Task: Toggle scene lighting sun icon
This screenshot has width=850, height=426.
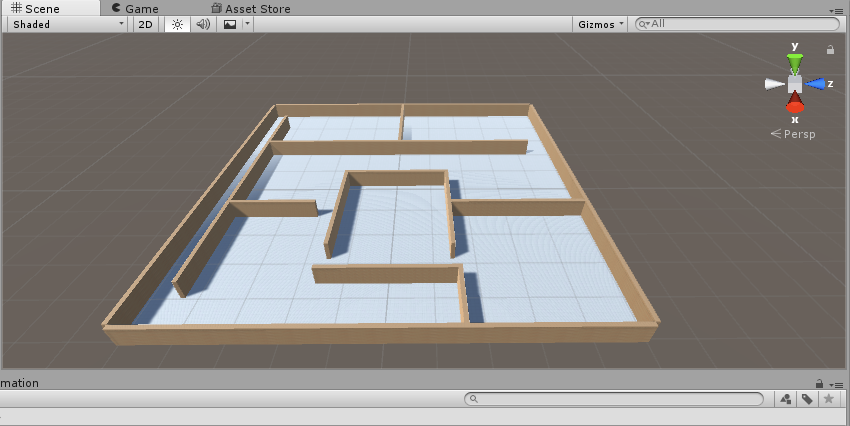Action: (x=177, y=24)
